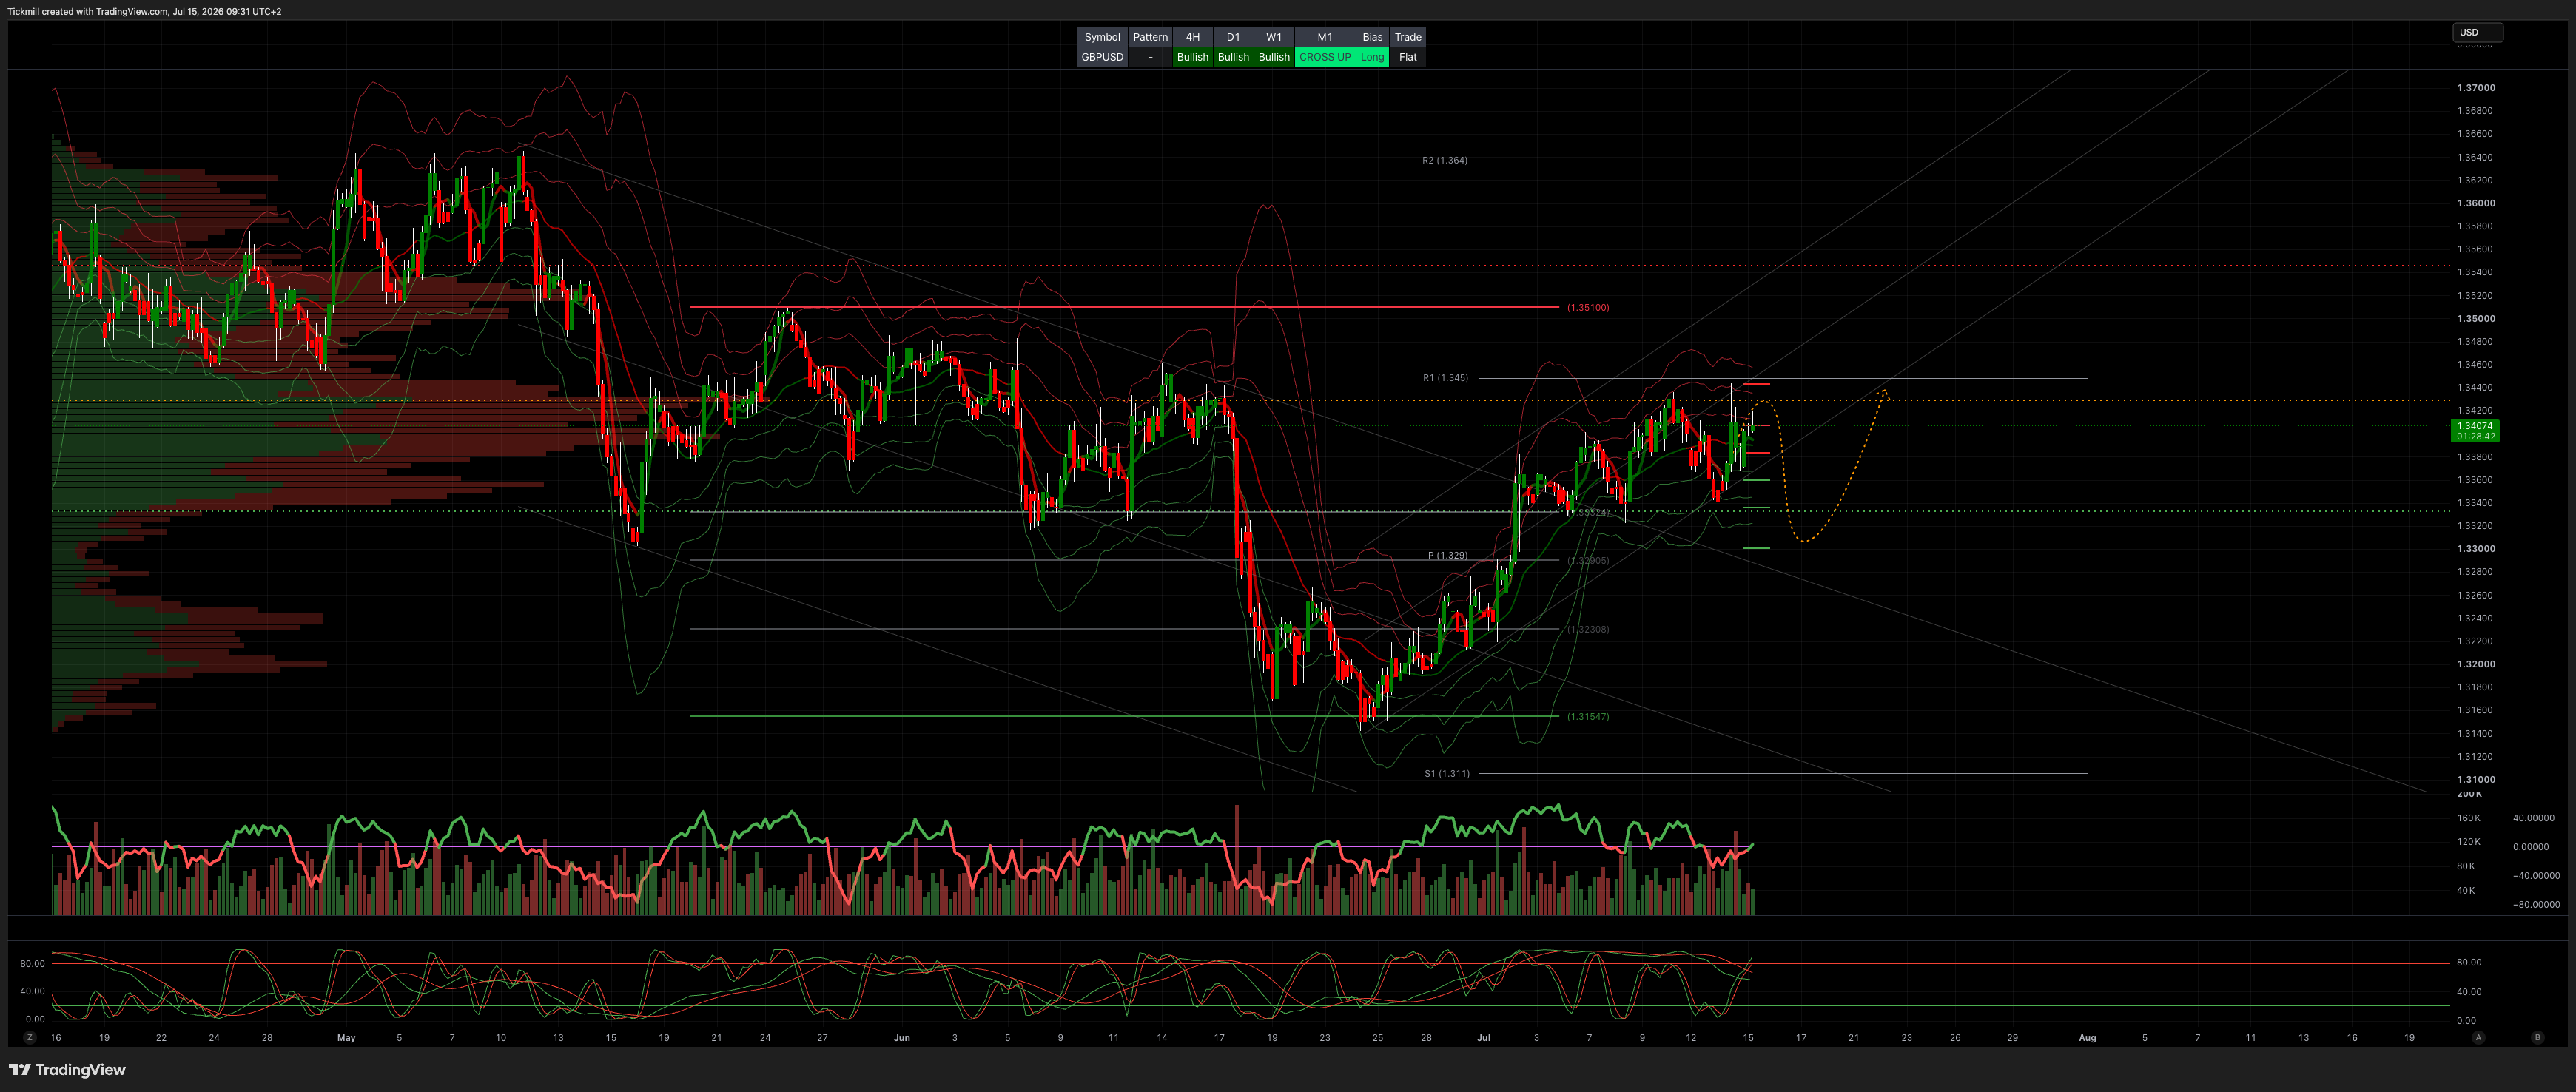Click the Jul label on time axis

click(1483, 1038)
